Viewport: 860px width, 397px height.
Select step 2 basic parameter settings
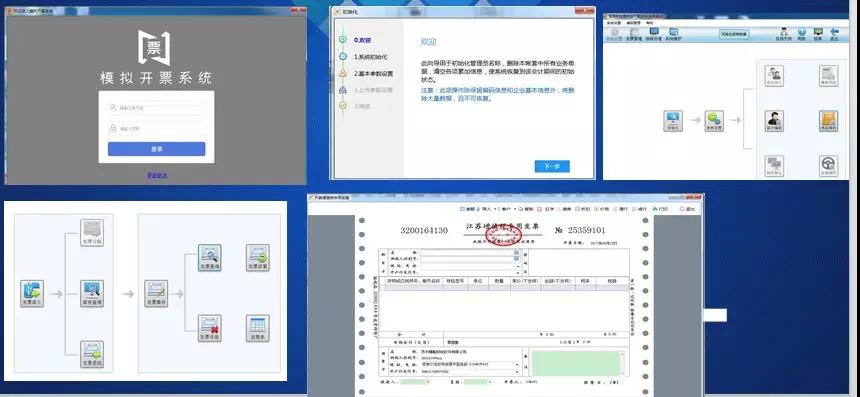tap(374, 73)
